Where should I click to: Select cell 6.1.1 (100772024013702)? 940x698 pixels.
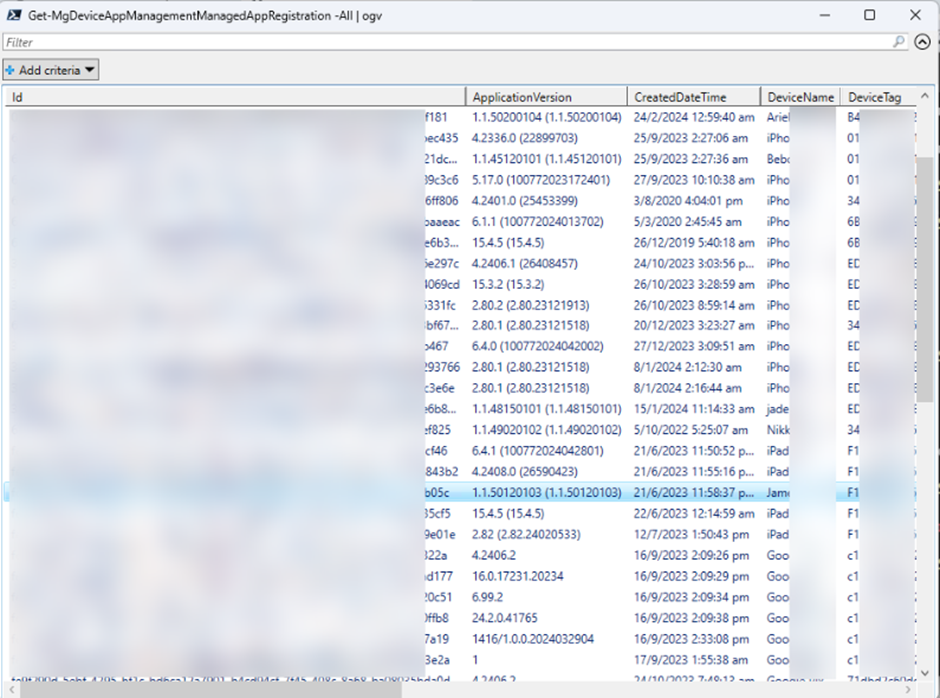[x=537, y=222]
